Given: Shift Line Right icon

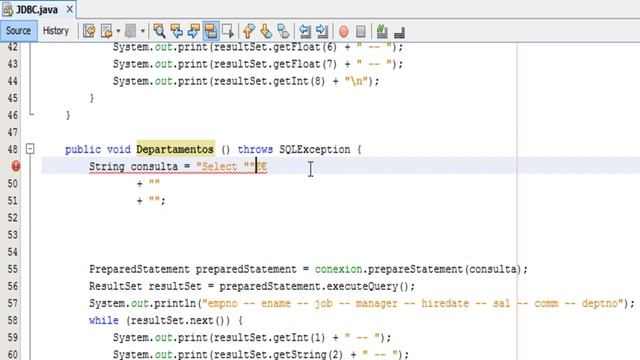Looking at the screenshot, I should point(322,31).
